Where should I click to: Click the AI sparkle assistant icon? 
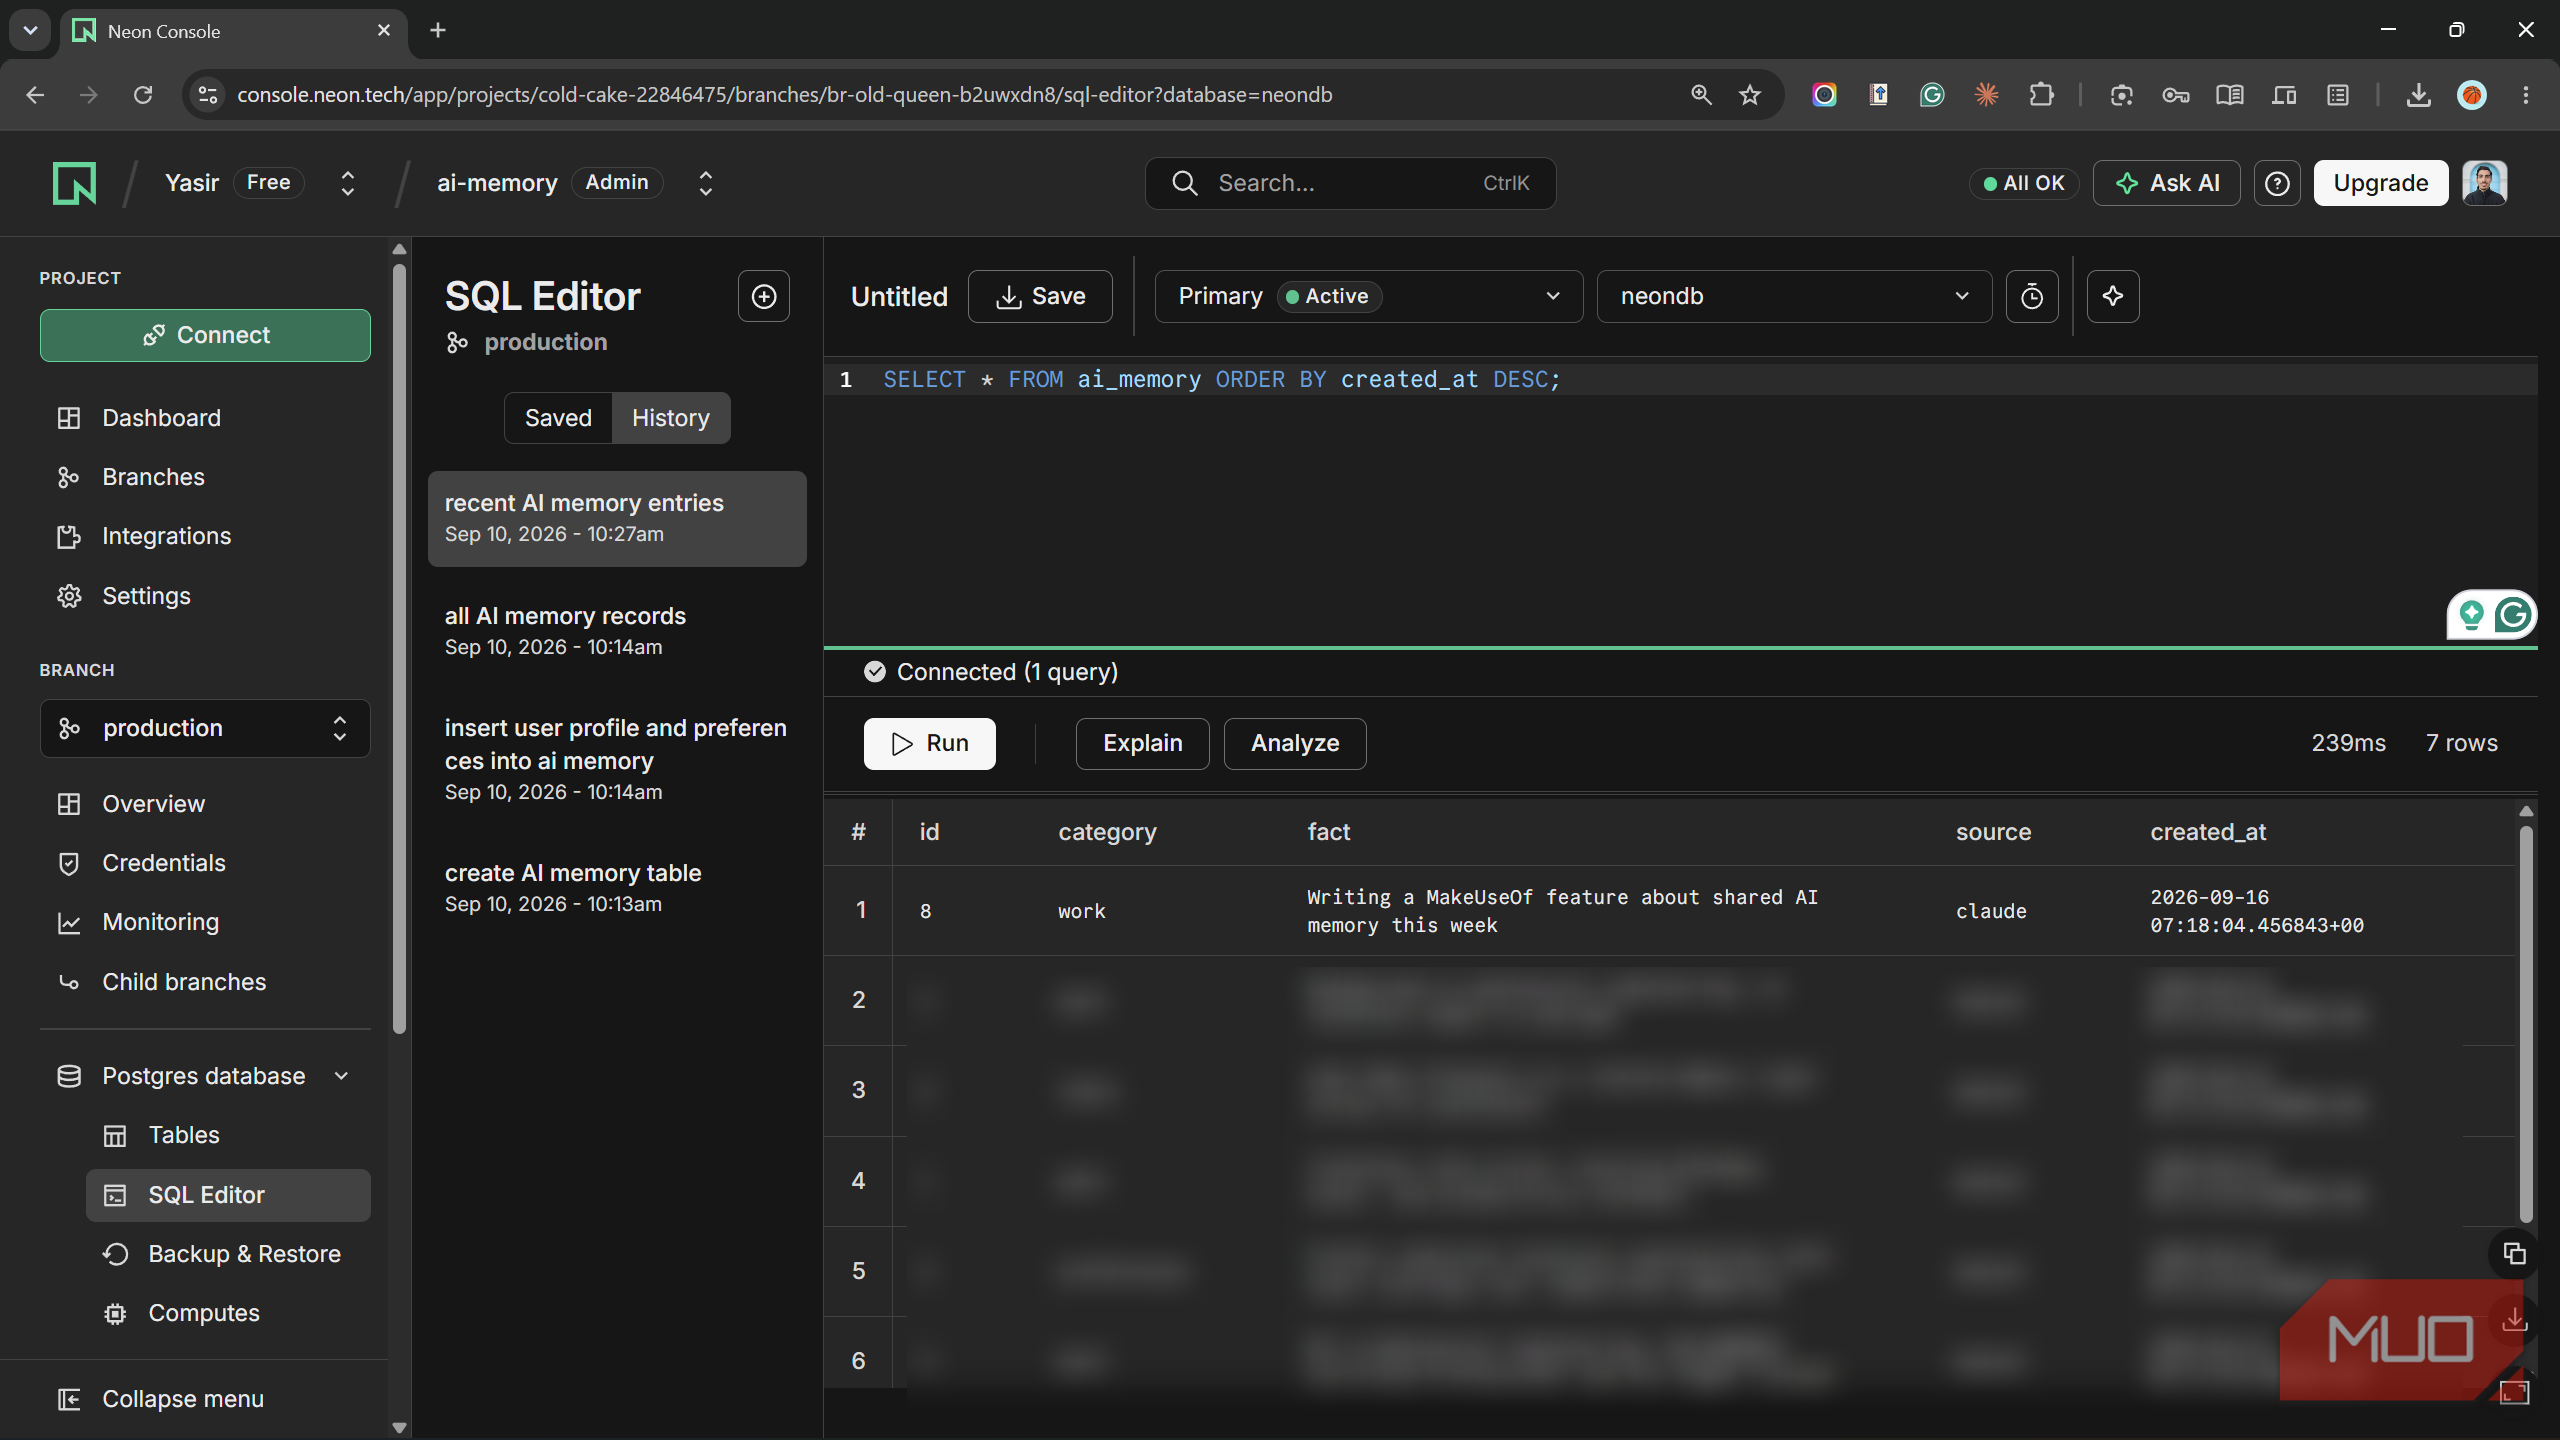[2113, 296]
